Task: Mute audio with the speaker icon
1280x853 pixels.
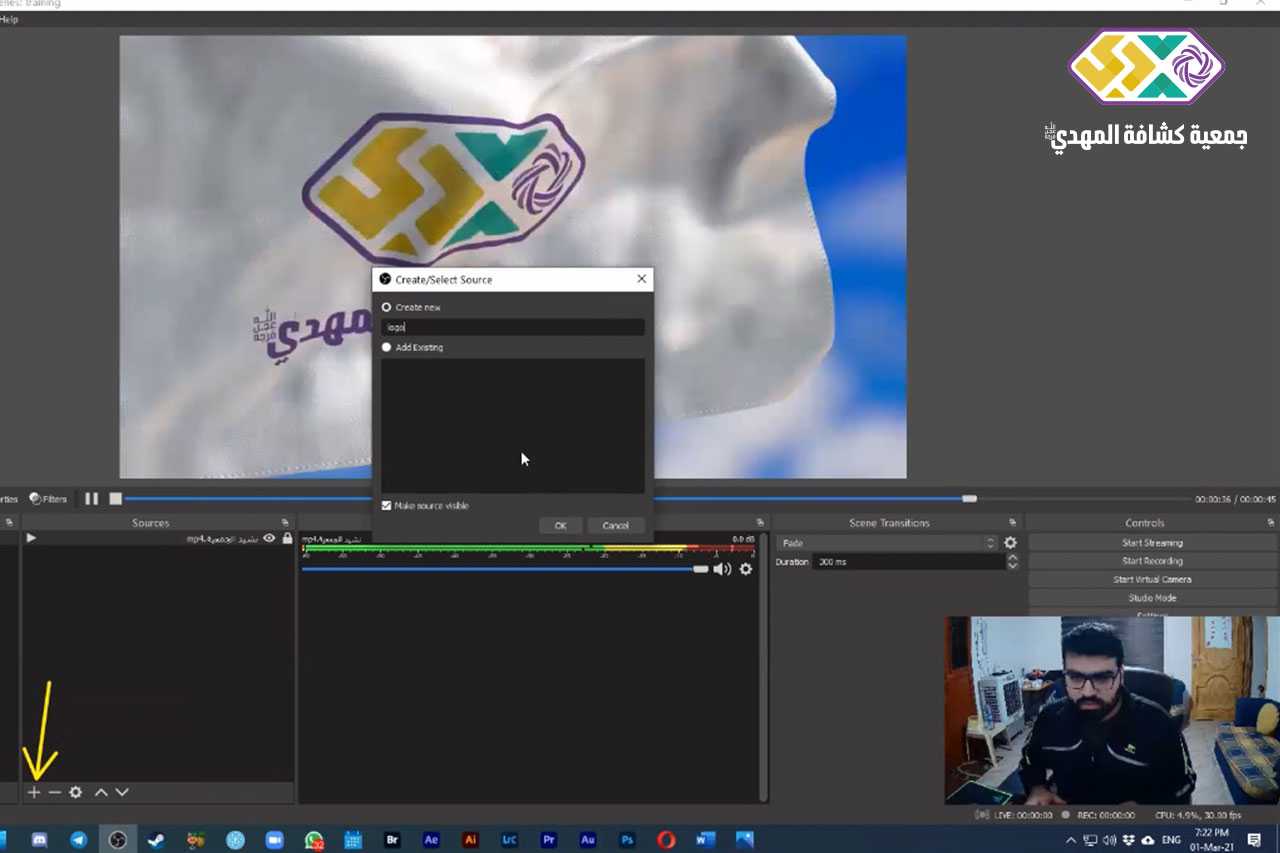Action: pos(722,569)
